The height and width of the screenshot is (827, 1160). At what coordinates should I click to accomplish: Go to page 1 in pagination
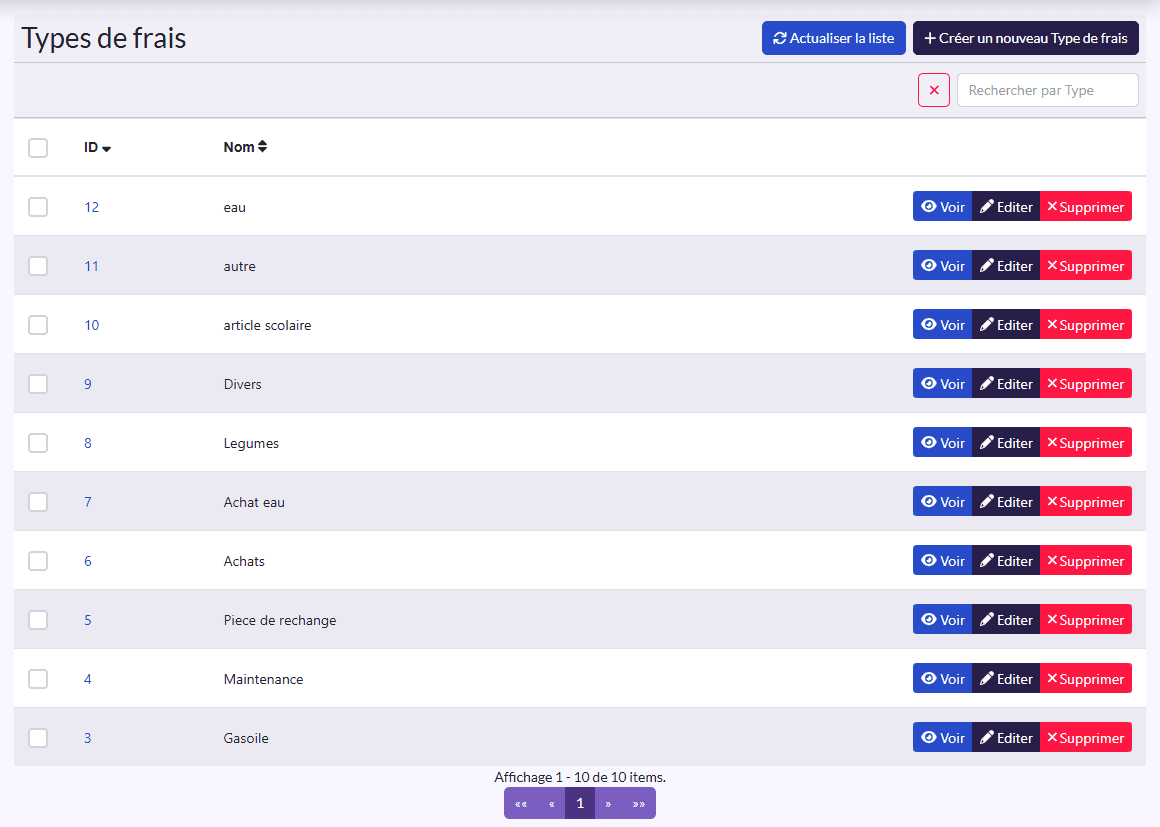580,803
